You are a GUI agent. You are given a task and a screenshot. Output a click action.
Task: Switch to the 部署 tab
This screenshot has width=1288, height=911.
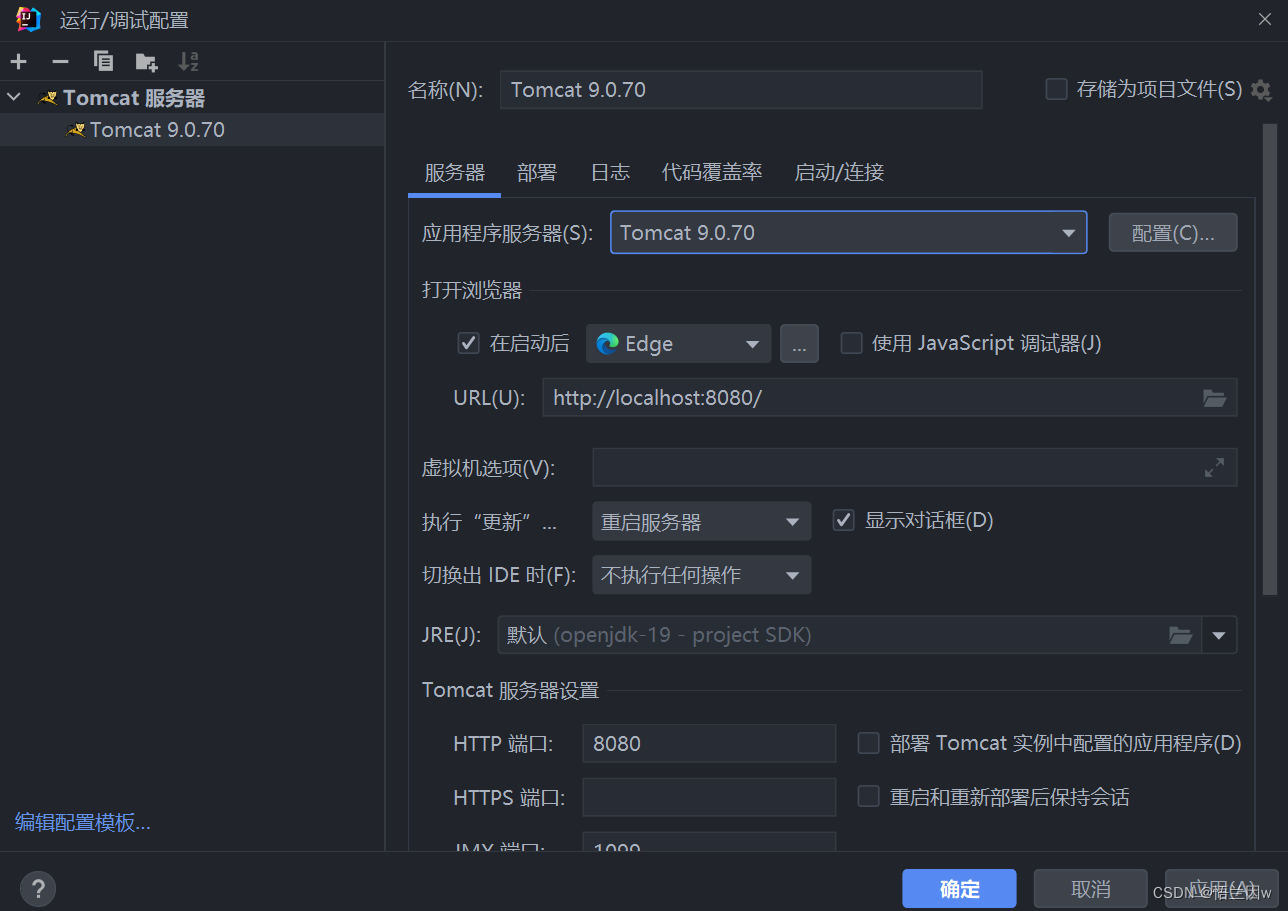click(537, 172)
